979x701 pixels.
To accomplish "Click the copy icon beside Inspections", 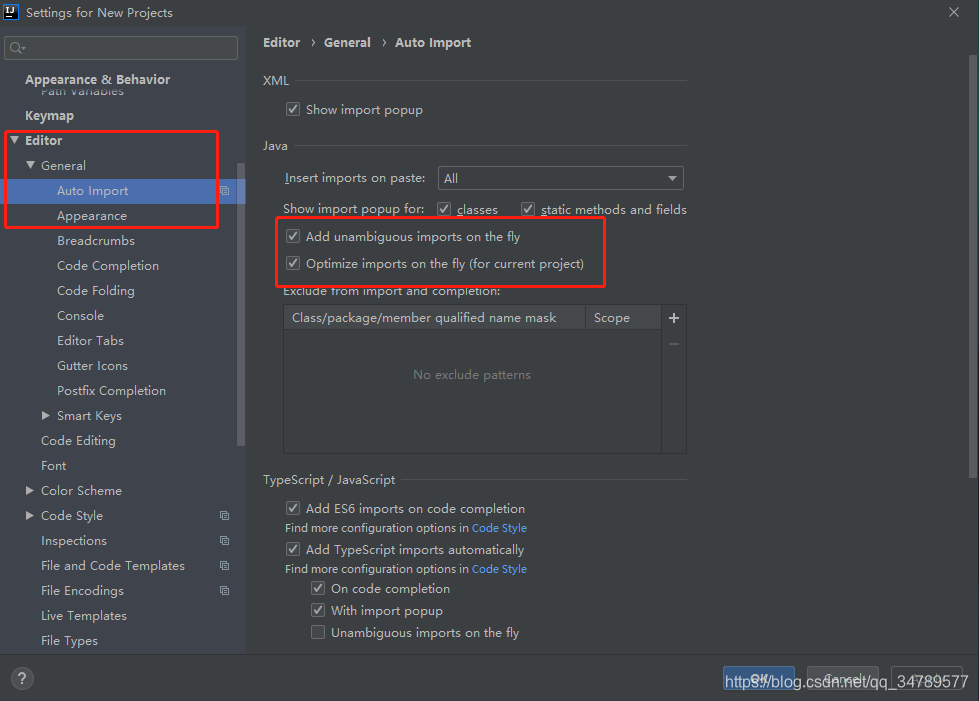I will [225, 541].
